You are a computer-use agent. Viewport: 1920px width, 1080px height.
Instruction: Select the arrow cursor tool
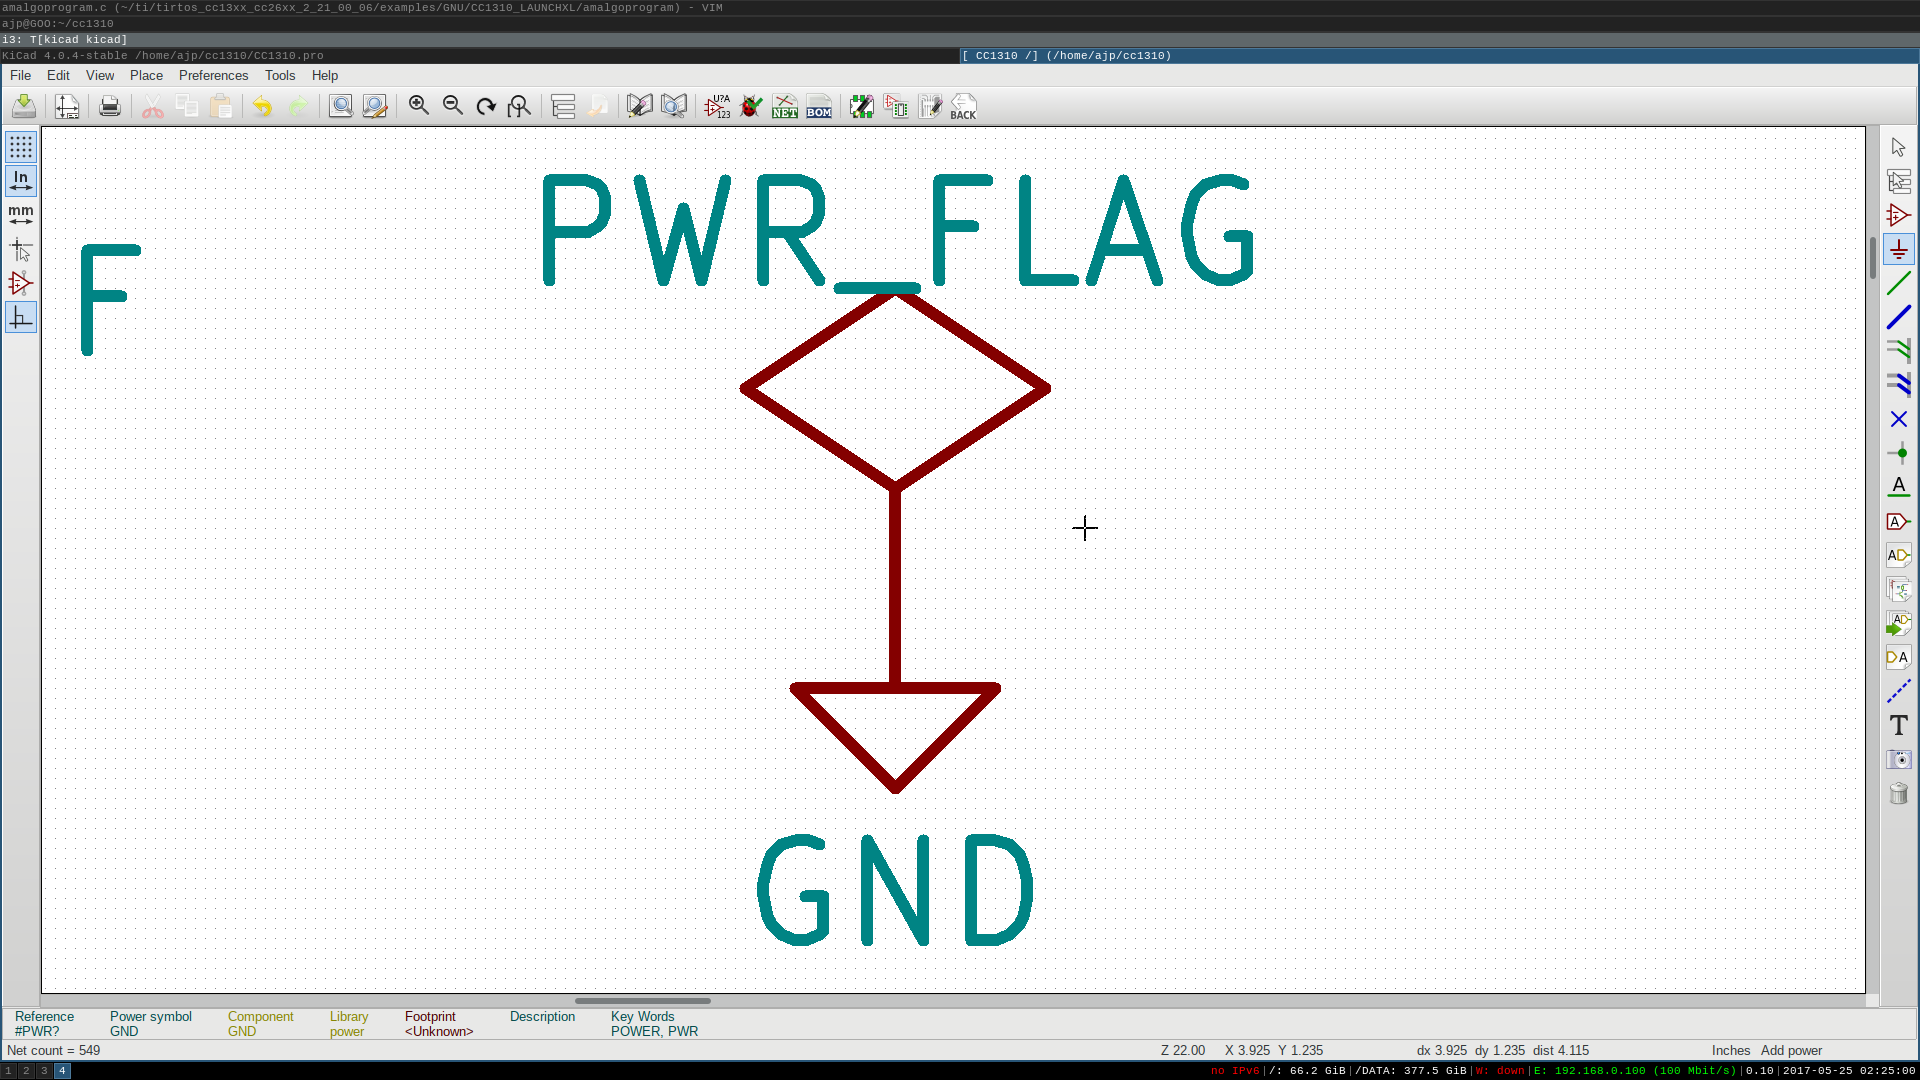click(x=1898, y=147)
